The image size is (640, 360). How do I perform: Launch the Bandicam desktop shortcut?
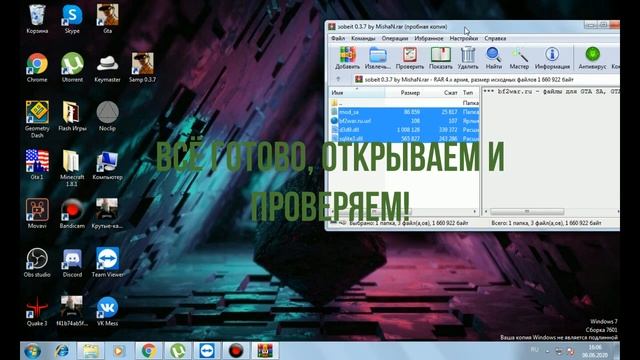point(72,213)
